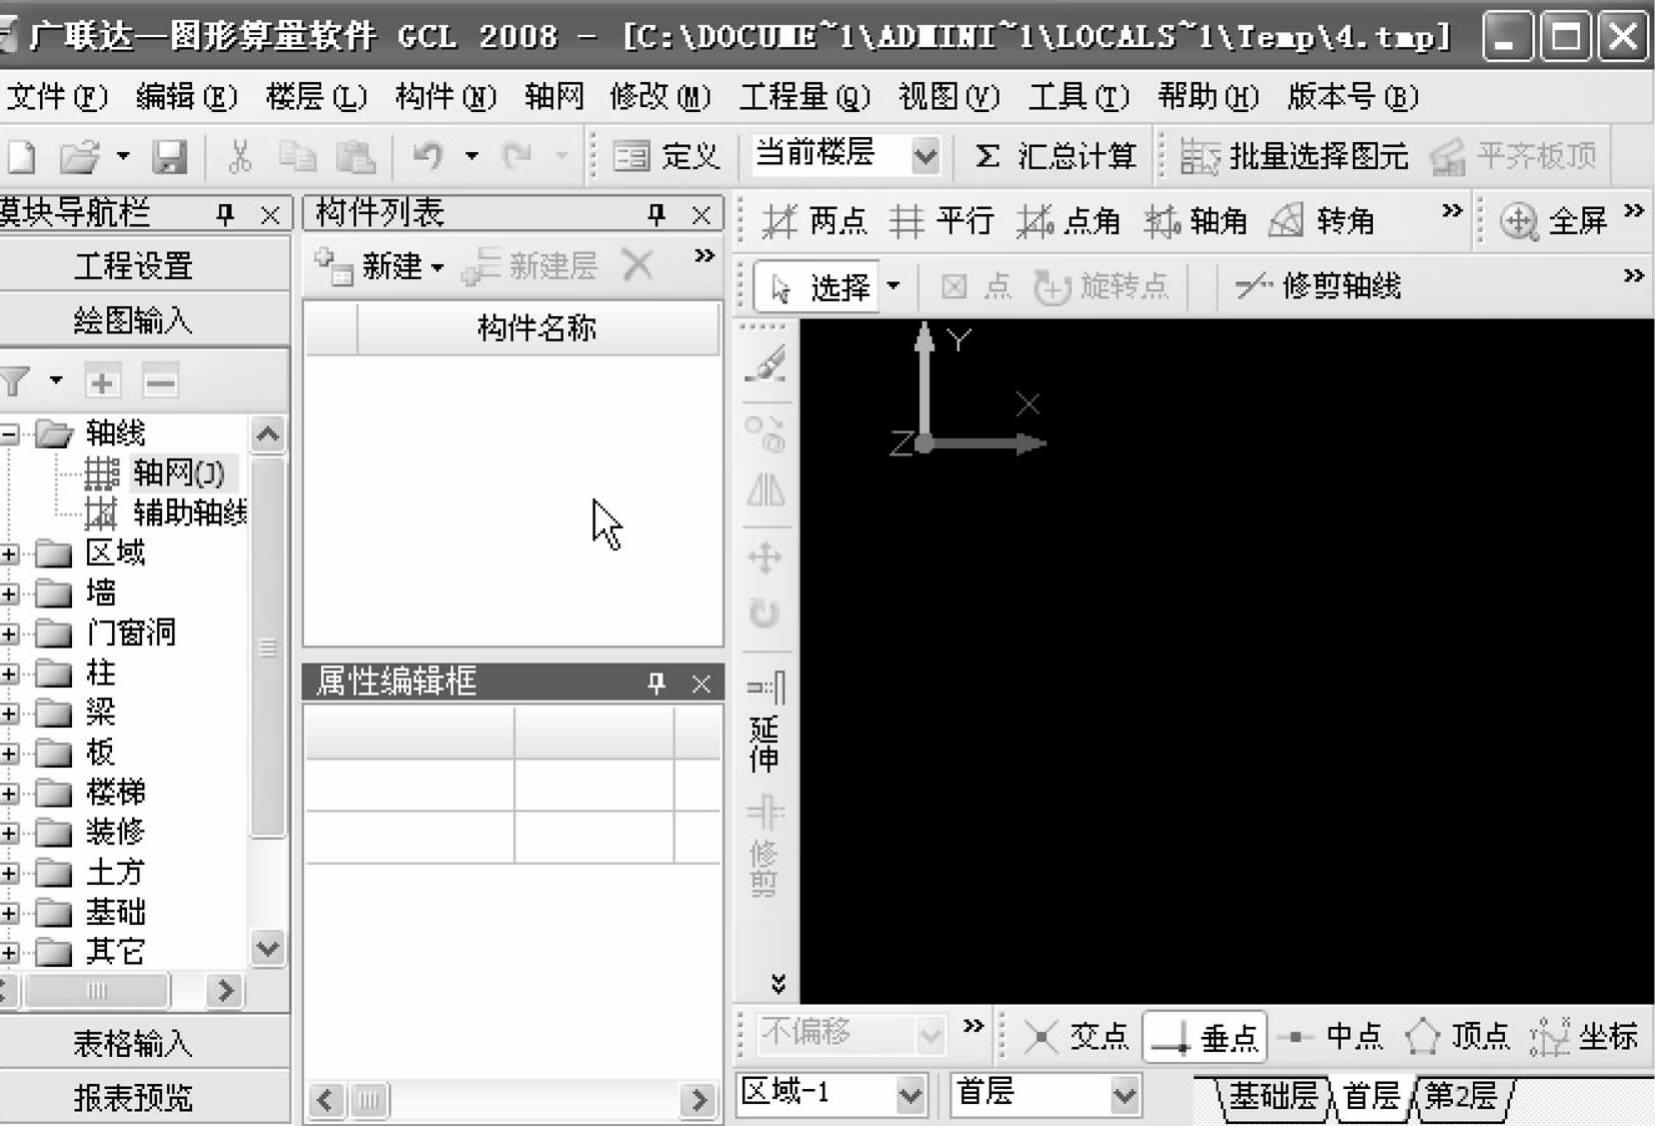Open the 新建 dropdown arrow
Image resolution: width=1655 pixels, height=1126 pixels.
click(437, 268)
